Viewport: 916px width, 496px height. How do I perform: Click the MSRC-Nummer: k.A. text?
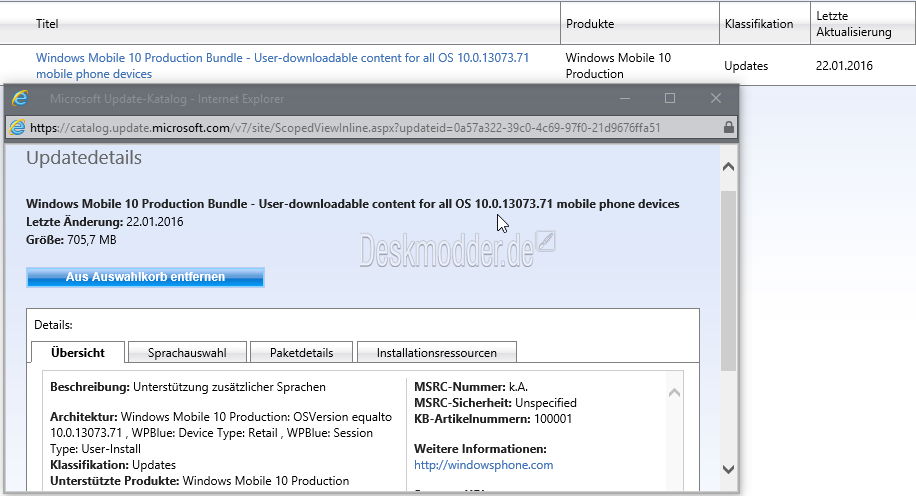tap(471, 387)
